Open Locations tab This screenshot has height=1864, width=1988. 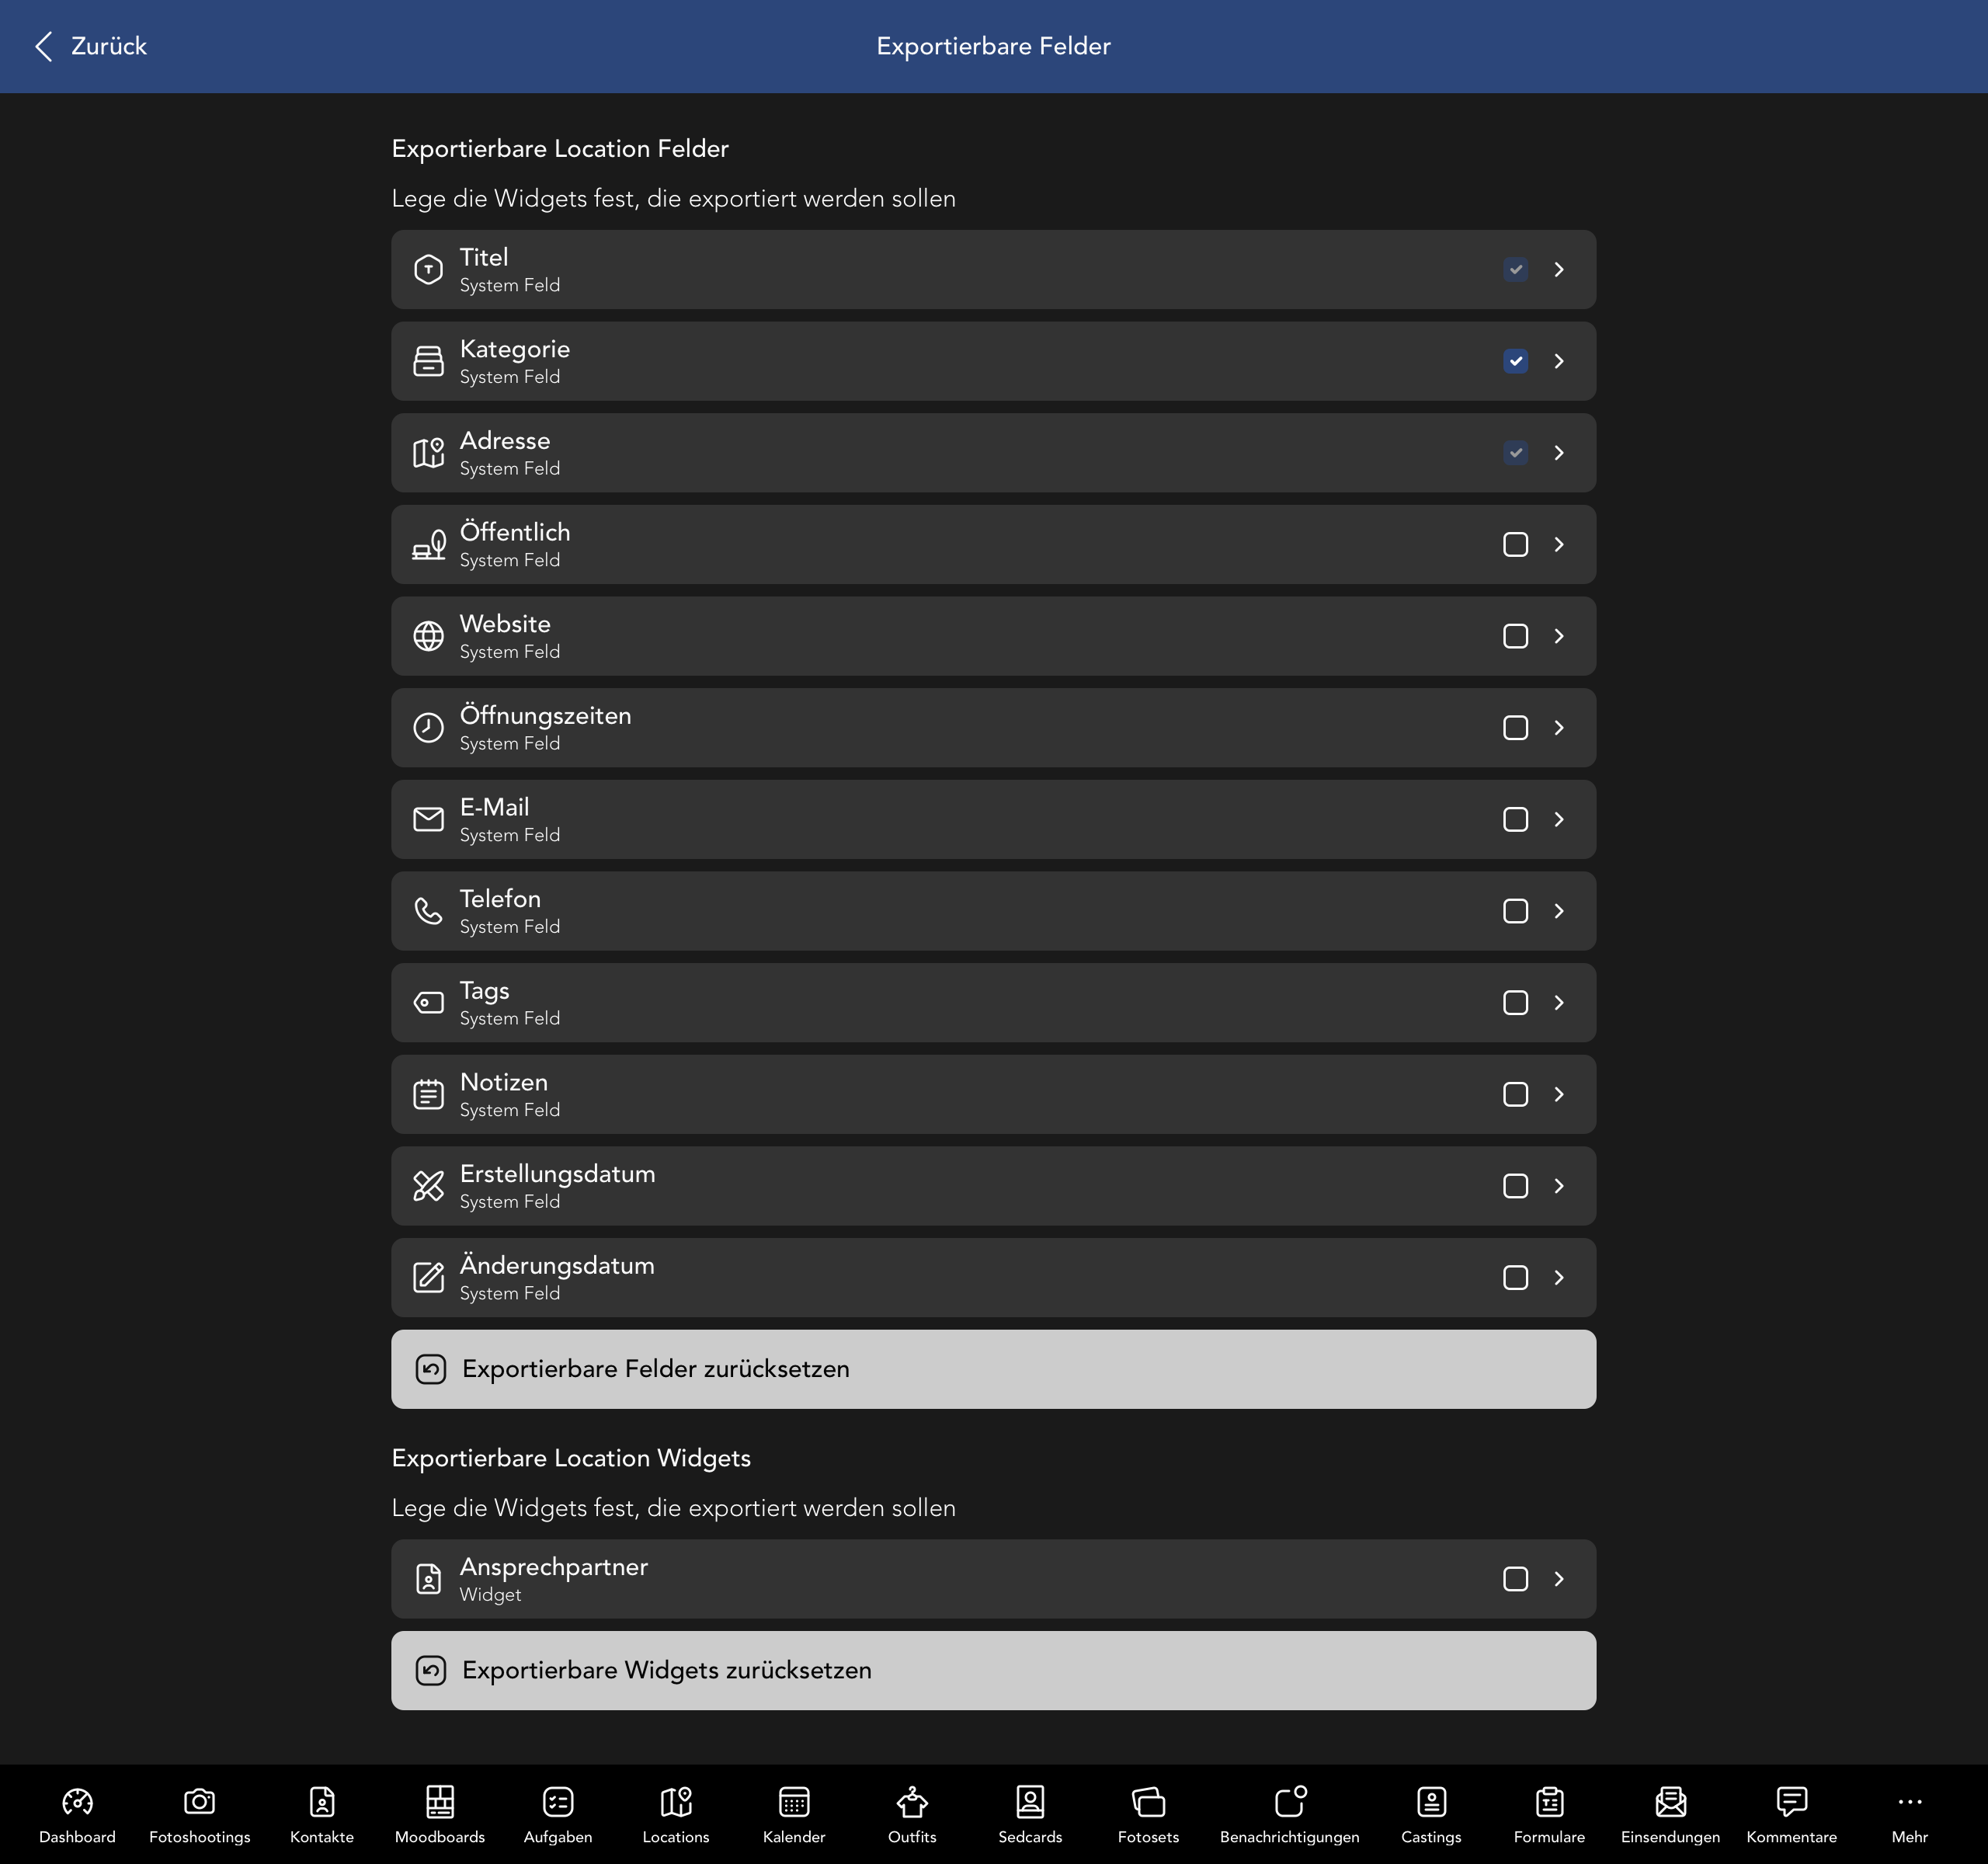(x=676, y=1815)
